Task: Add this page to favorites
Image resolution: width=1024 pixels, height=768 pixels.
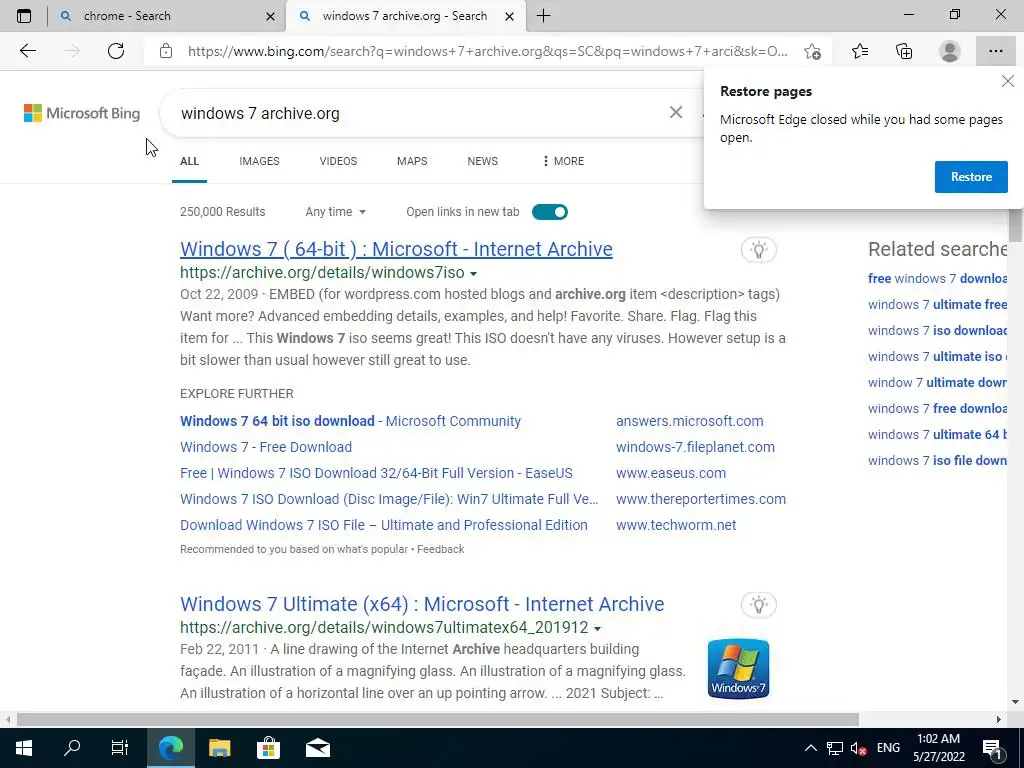Action: [x=812, y=51]
